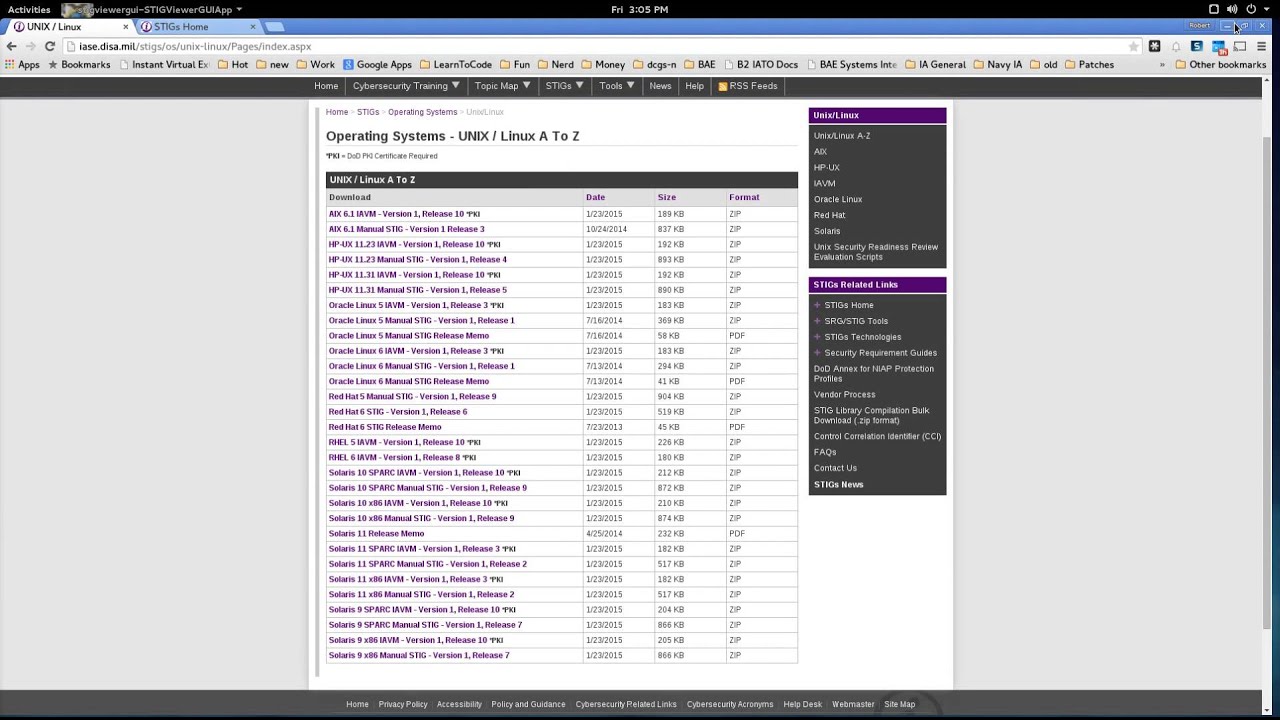Close the STIGs Home tab
The image size is (1280, 720).
pyautogui.click(x=253, y=27)
